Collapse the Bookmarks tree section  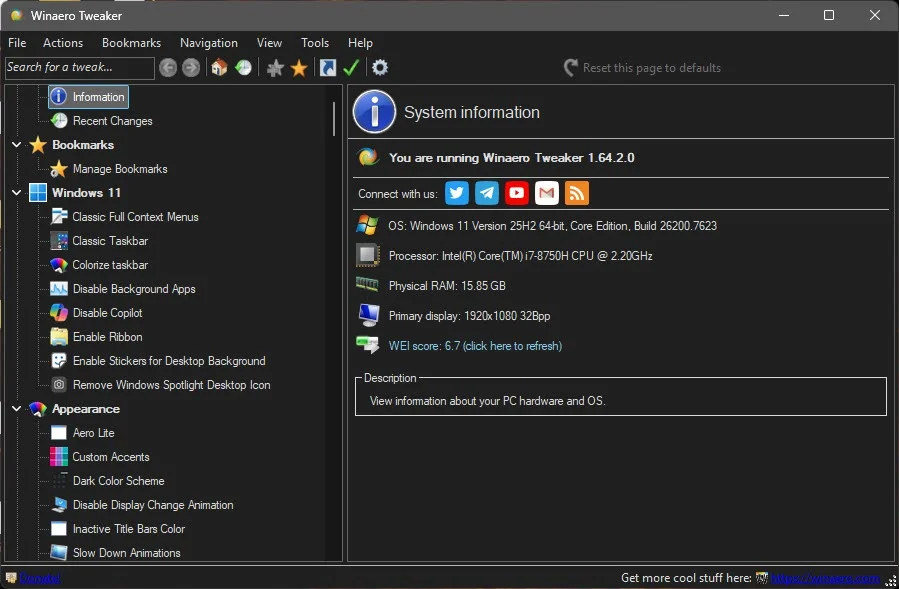click(x=17, y=145)
